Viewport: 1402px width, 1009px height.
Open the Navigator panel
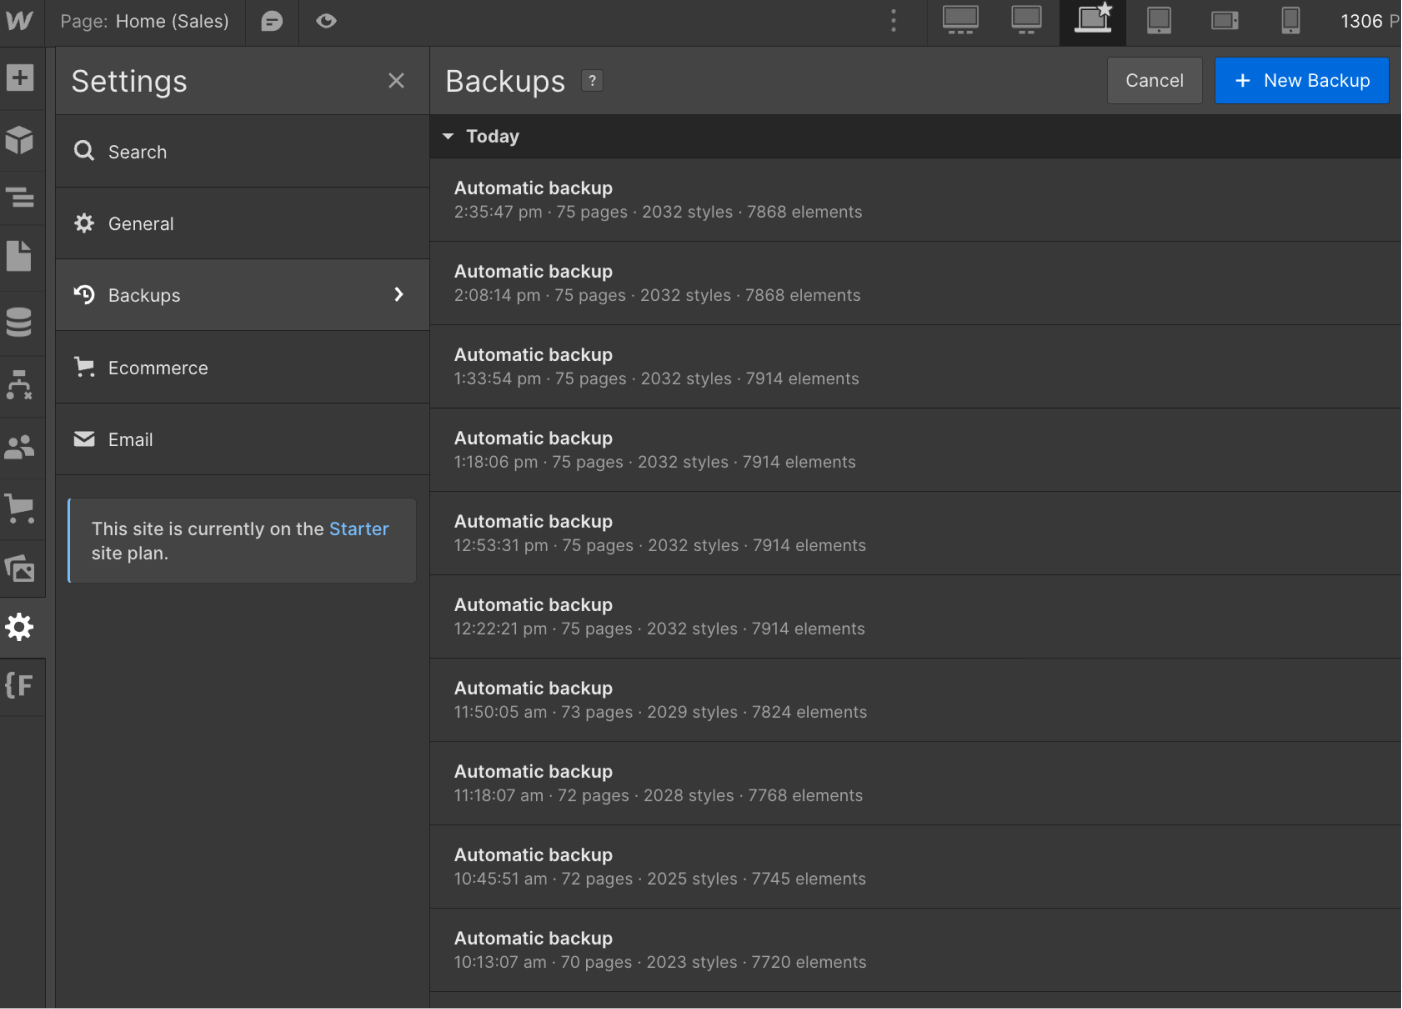(21, 198)
